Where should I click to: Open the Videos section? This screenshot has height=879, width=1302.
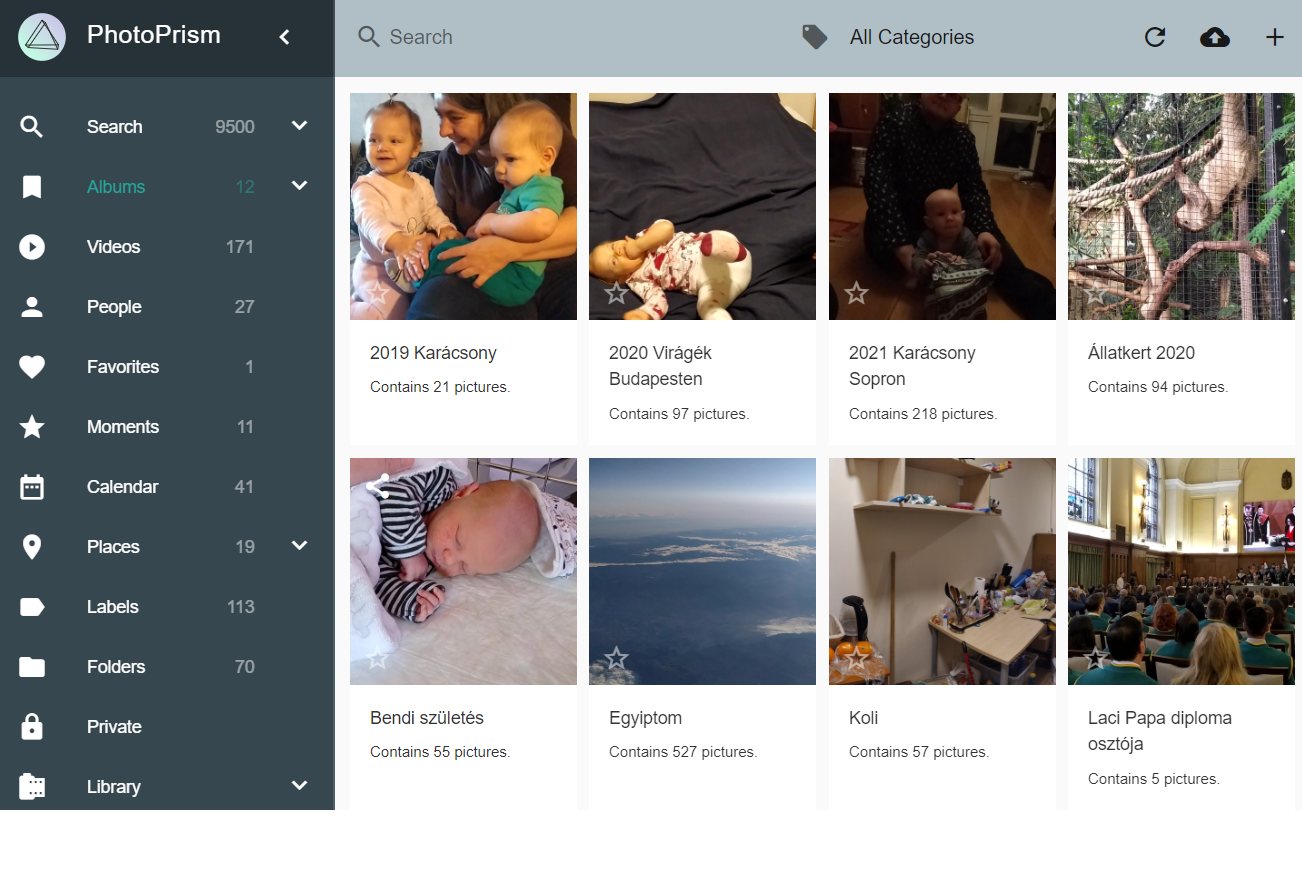coord(113,247)
